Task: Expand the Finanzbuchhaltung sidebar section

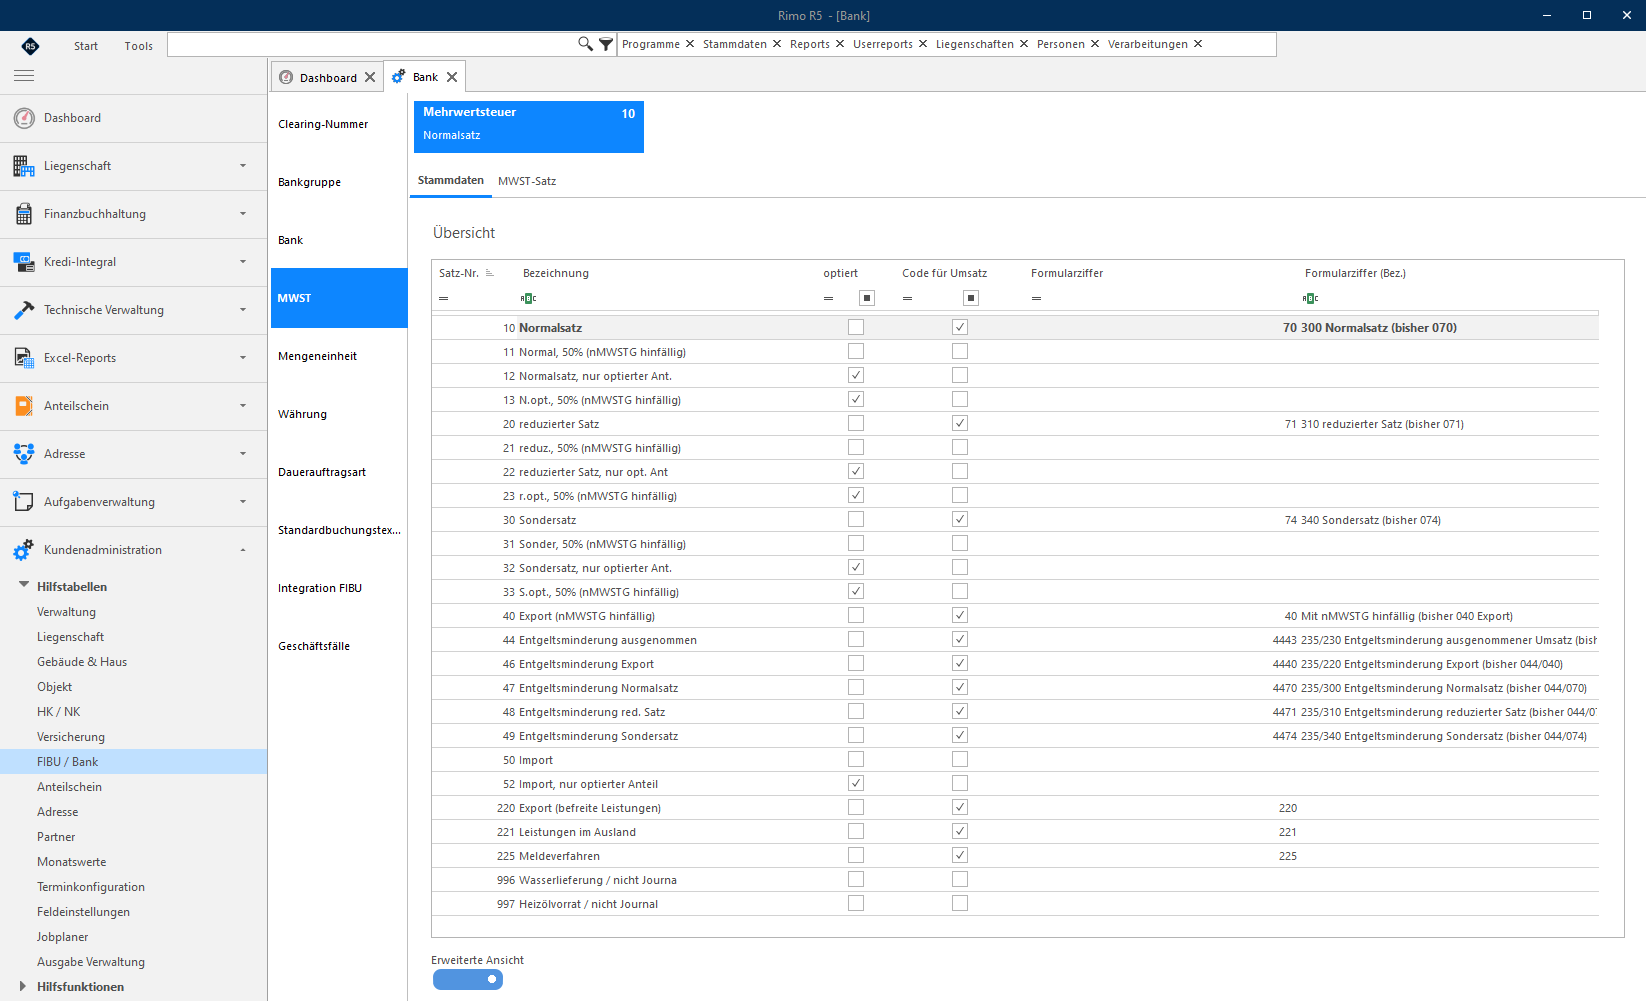Action: tap(243, 214)
